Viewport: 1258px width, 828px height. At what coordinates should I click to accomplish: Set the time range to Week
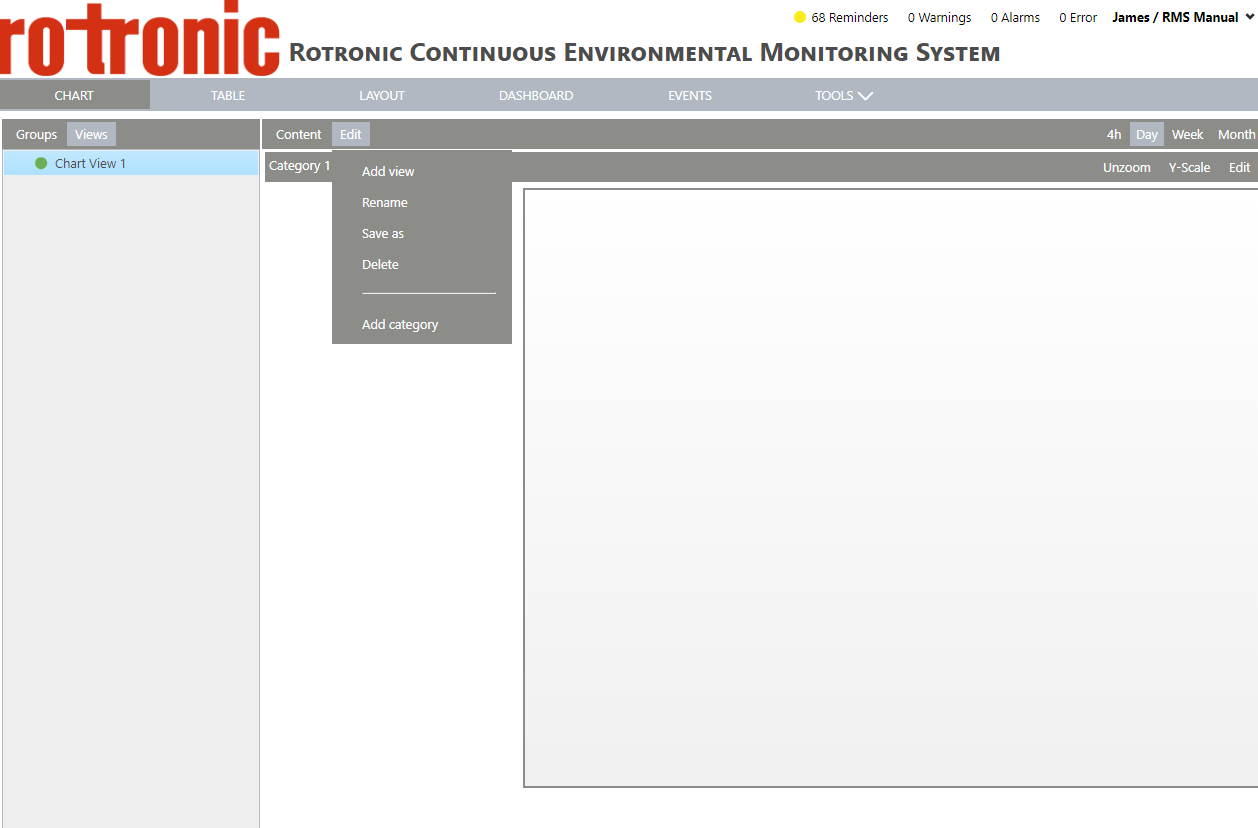pyautogui.click(x=1188, y=134)
